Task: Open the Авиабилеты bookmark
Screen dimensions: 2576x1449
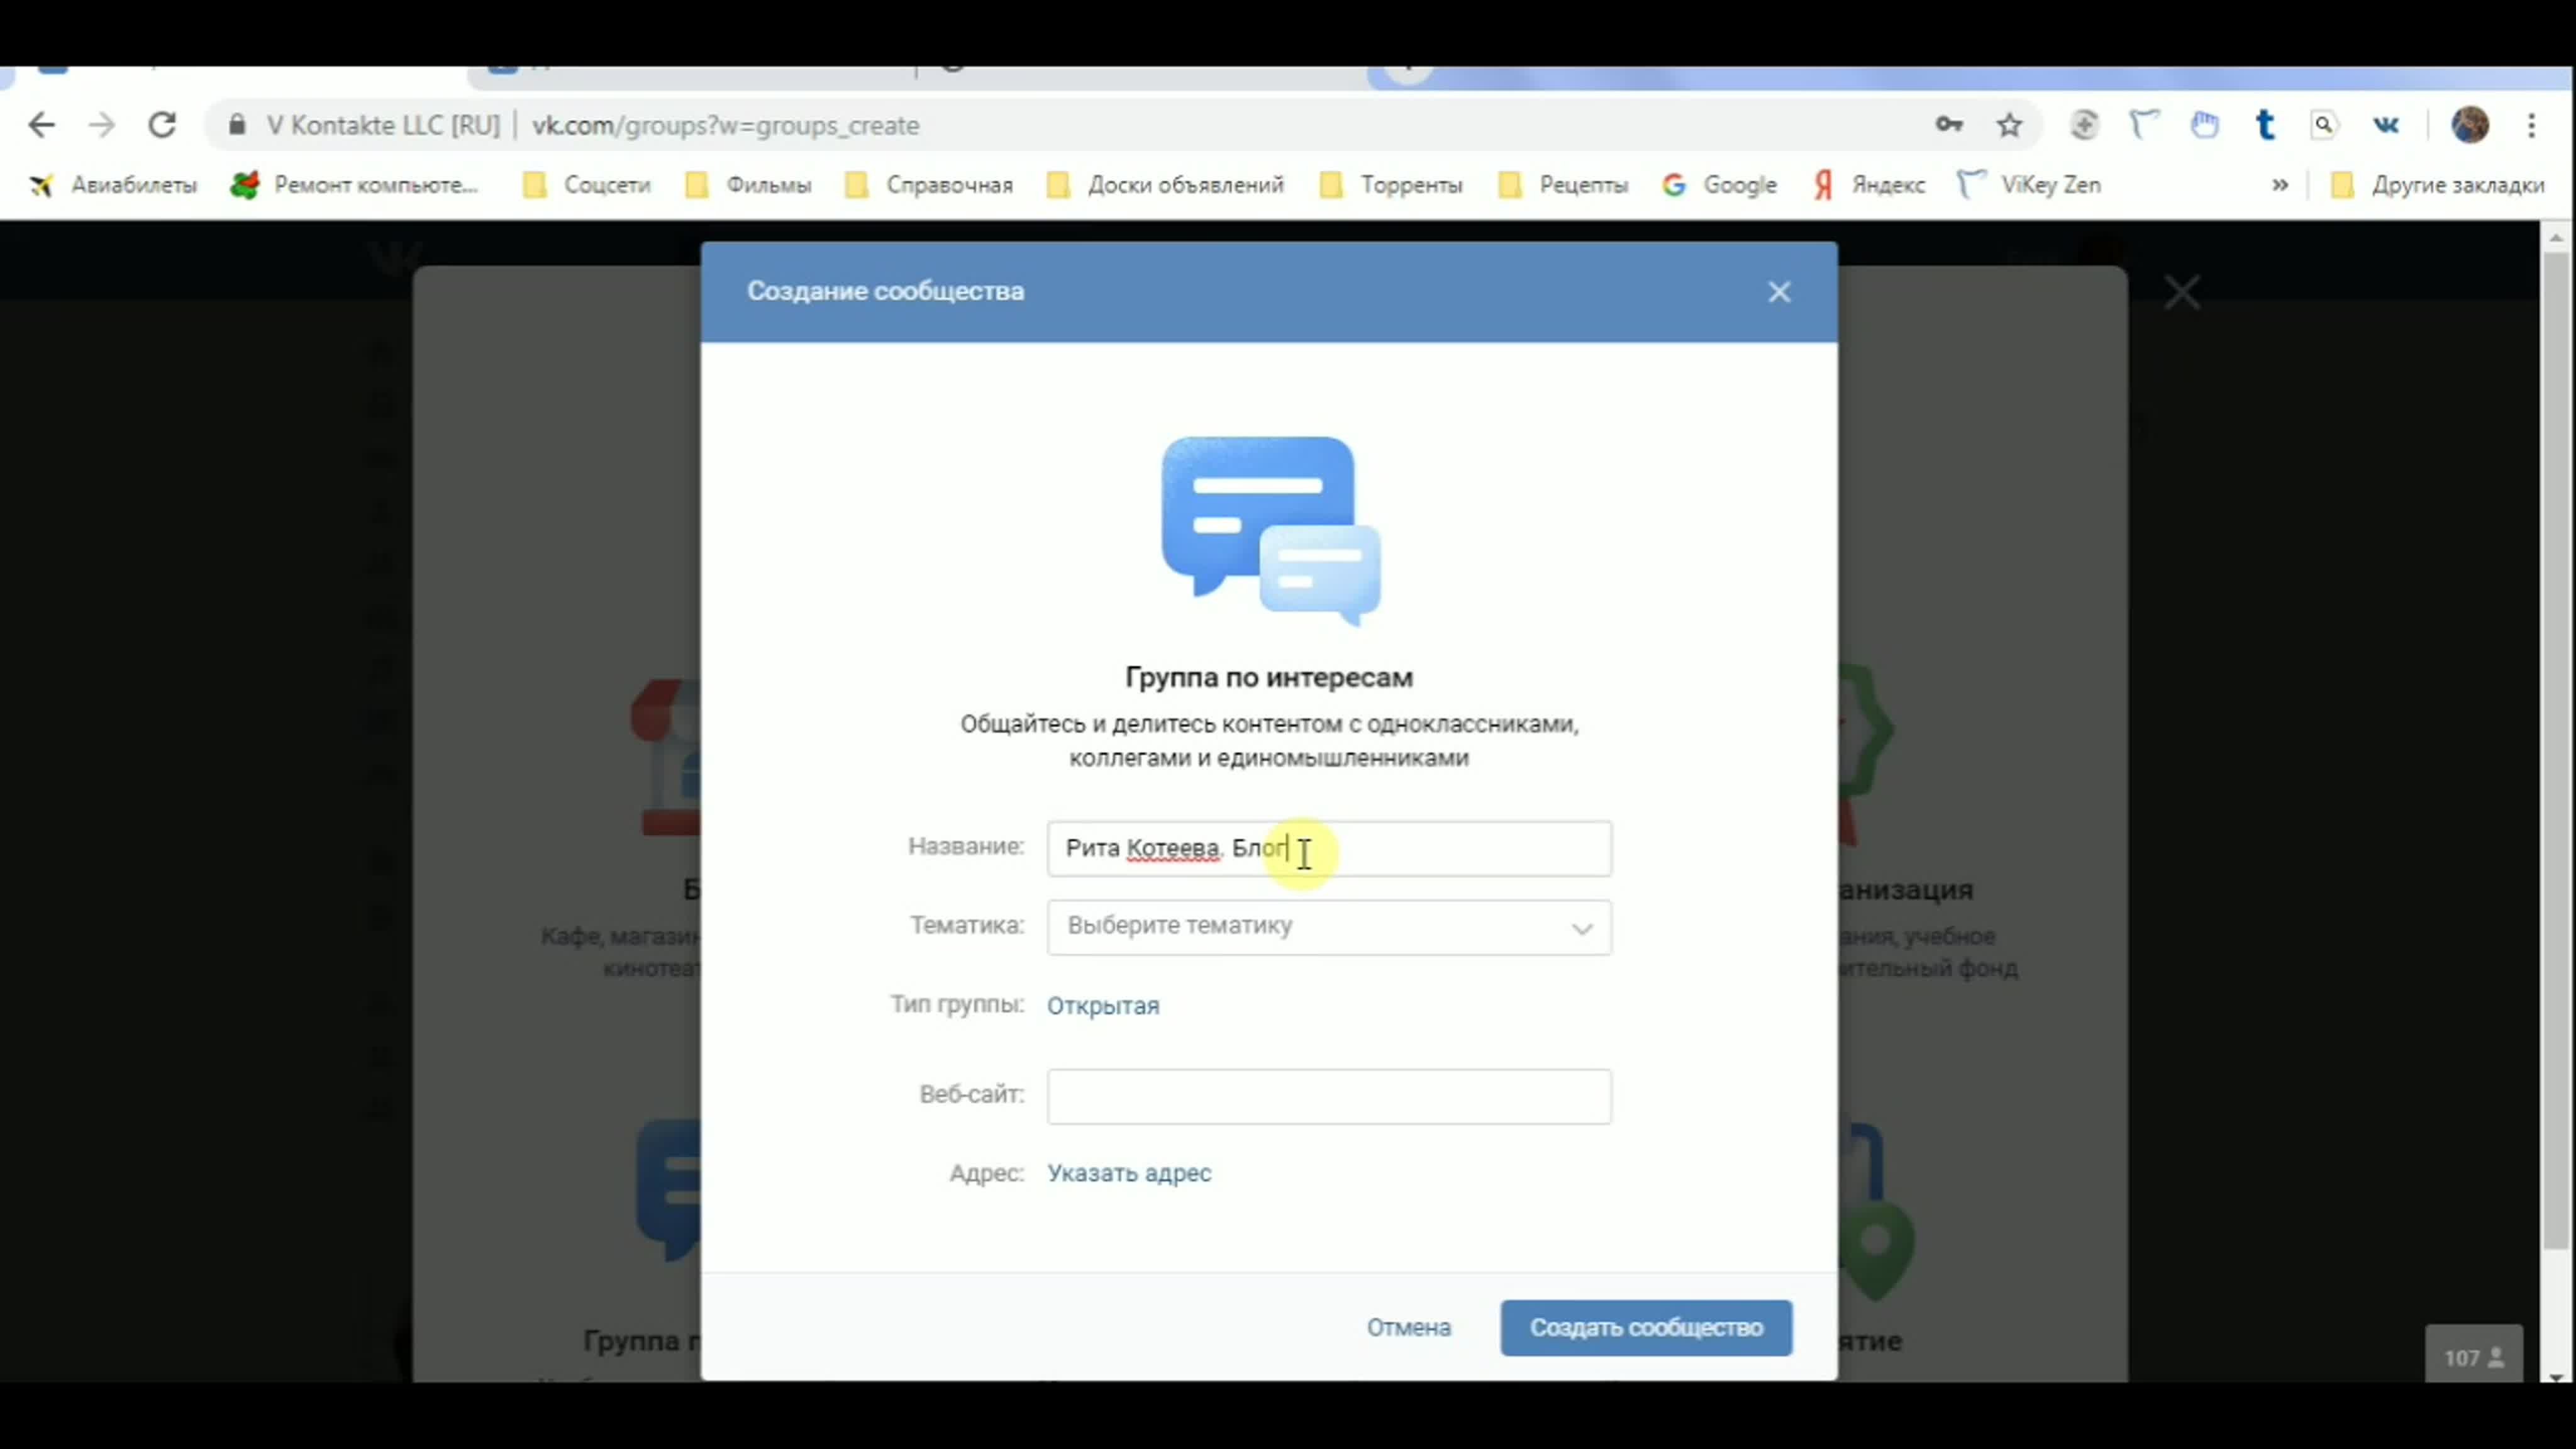Action: 113,185
